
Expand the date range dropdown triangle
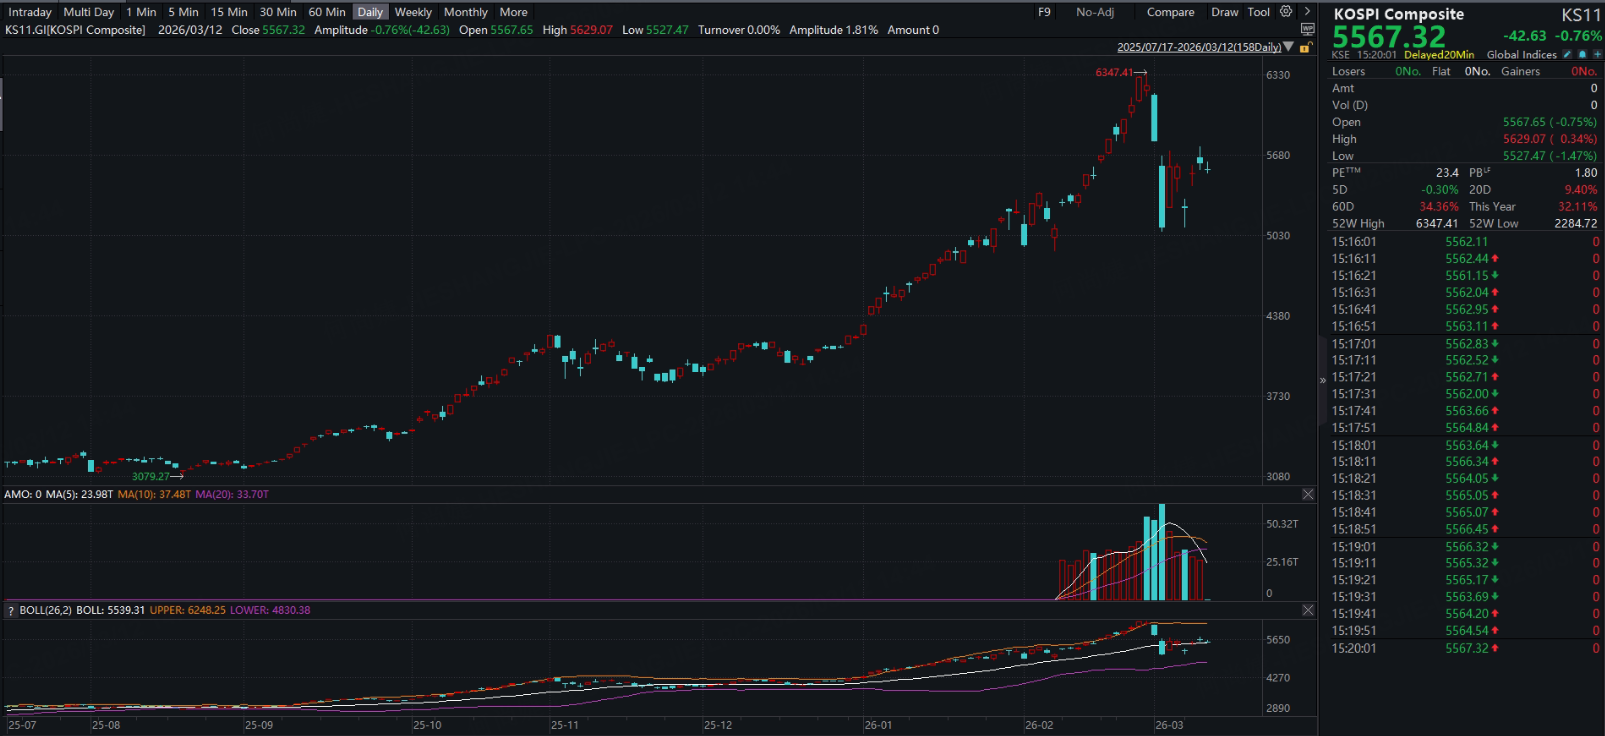[1289, 47]
